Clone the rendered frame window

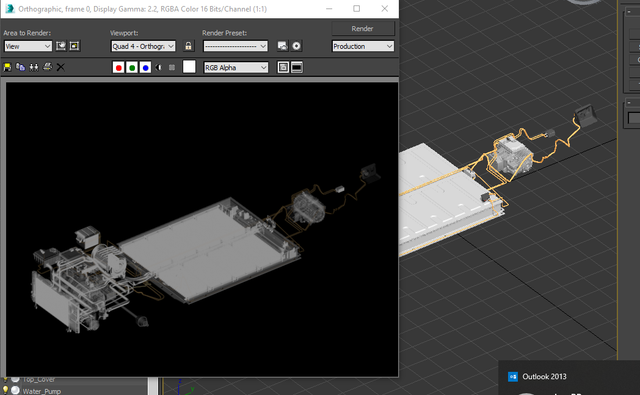click(x=34, y=67)
